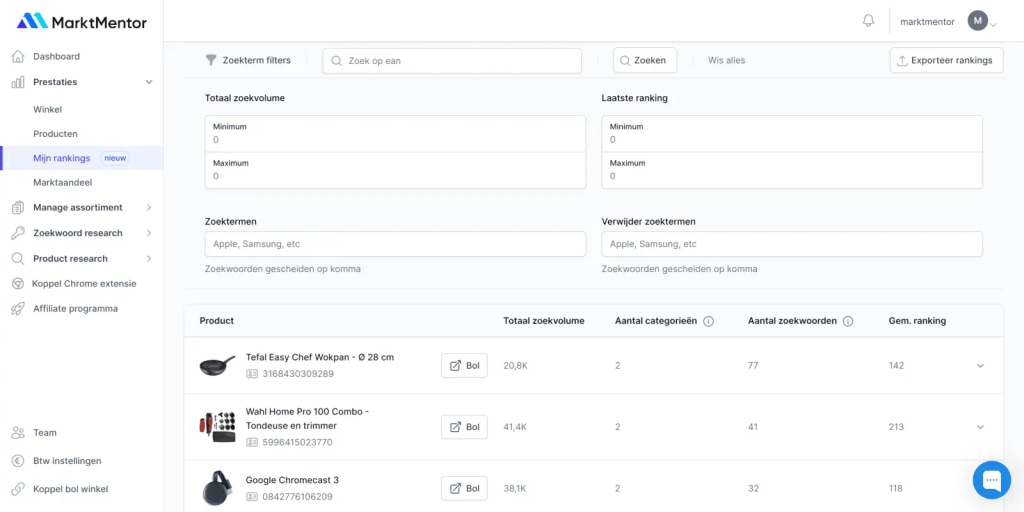Click Gem. ranking column header
Screen dimensions: 1024x512
click(x=918, y=321)
